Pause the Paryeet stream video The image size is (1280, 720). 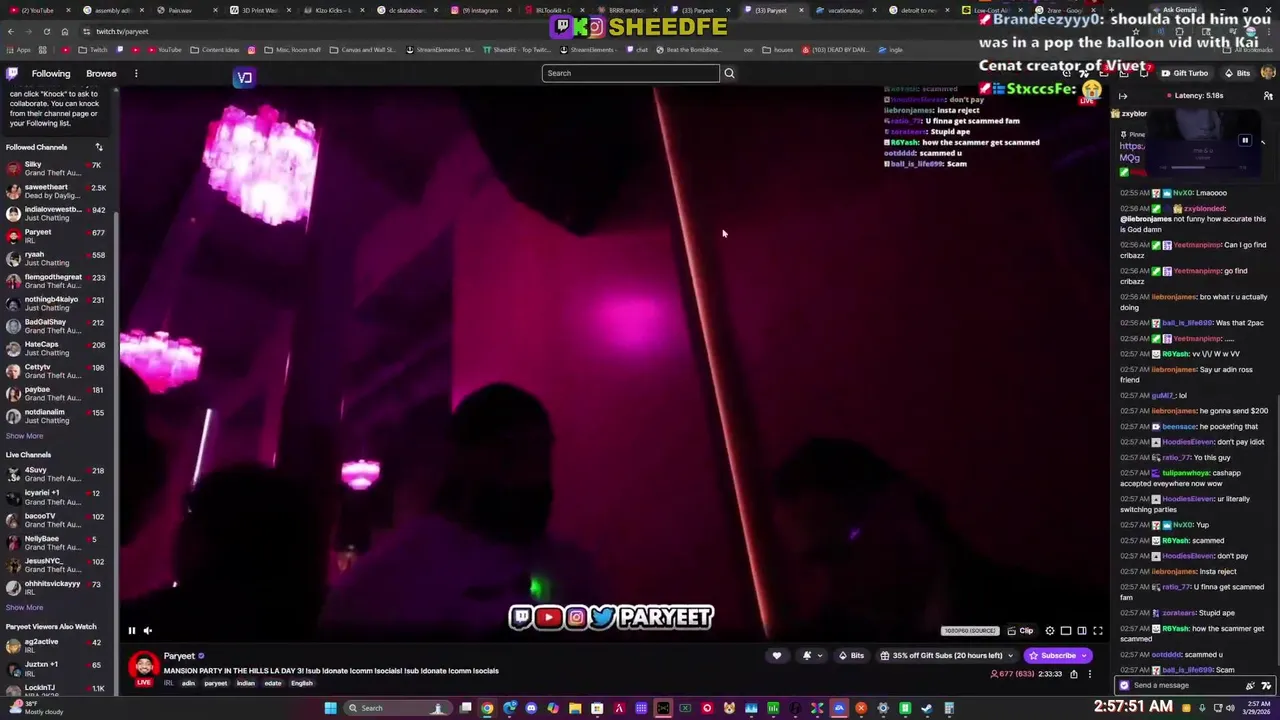click(x=131, y=630)
